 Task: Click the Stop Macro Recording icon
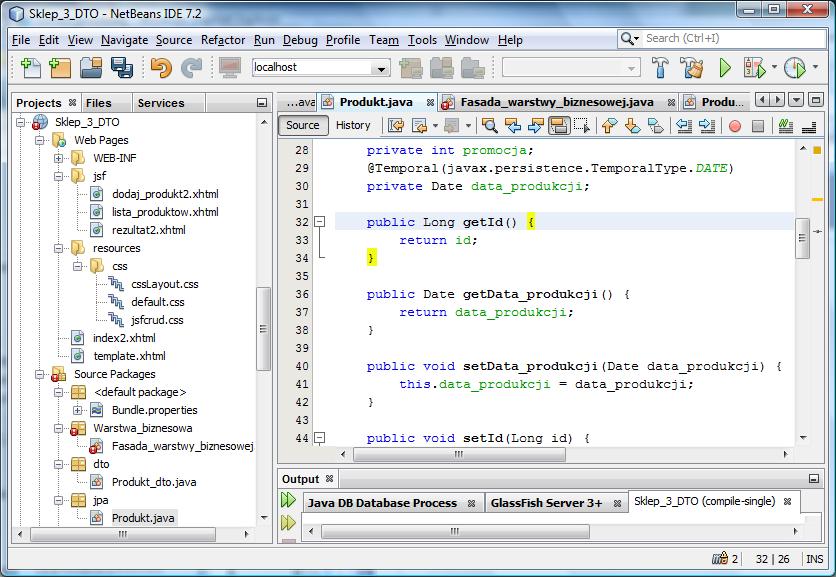758,126
